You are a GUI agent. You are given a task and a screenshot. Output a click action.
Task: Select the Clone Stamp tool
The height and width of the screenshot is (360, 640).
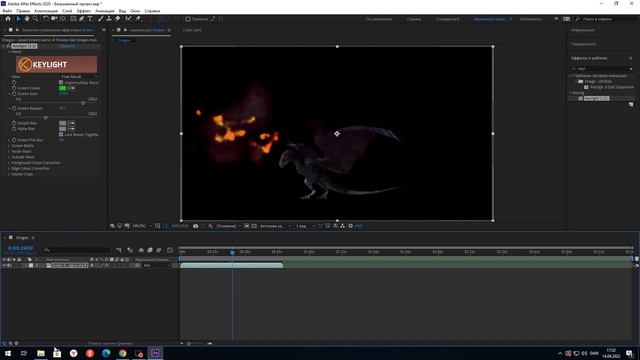click(x=109, y=19)
